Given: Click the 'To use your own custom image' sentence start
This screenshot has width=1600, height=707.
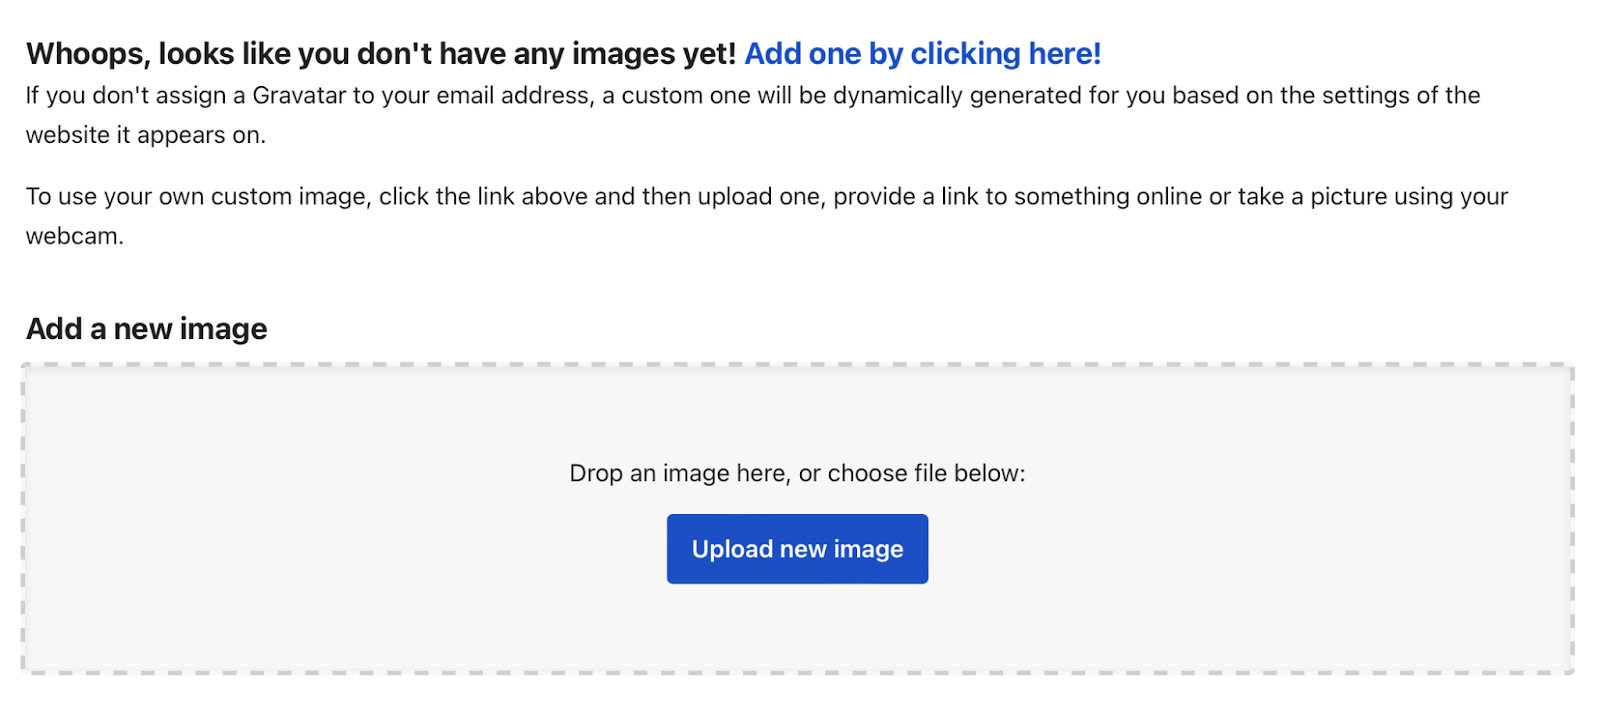Looking at the screenshot, I should click(x=196, y=197).
